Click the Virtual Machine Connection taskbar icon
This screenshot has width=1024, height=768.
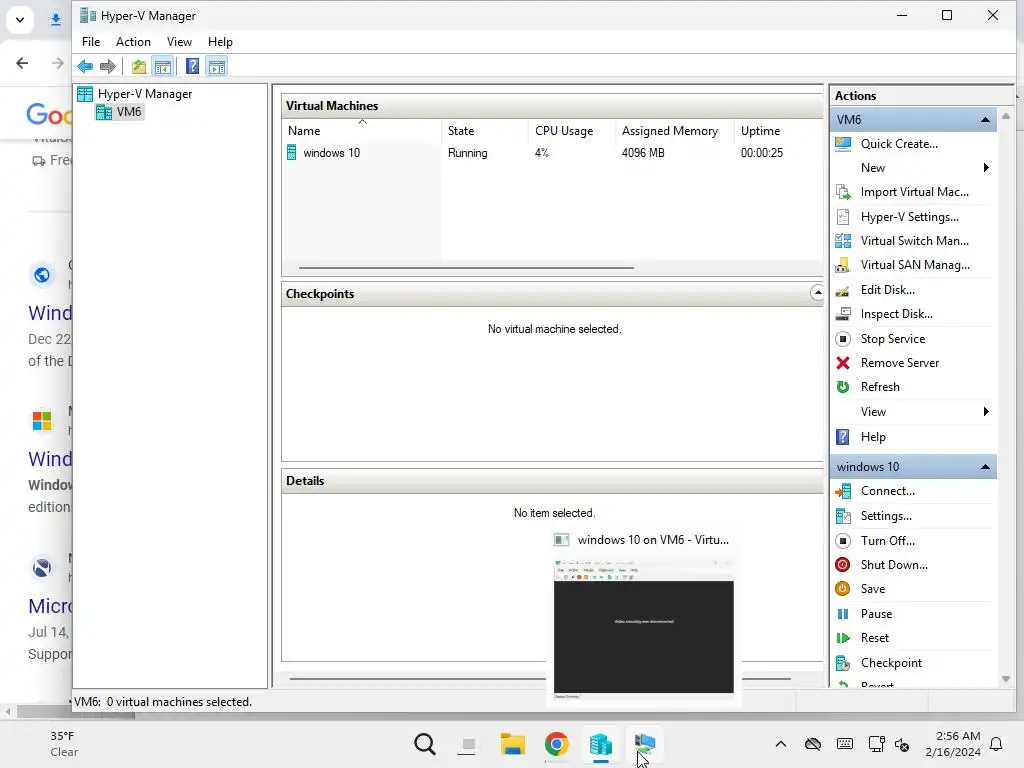click(645, 744)
